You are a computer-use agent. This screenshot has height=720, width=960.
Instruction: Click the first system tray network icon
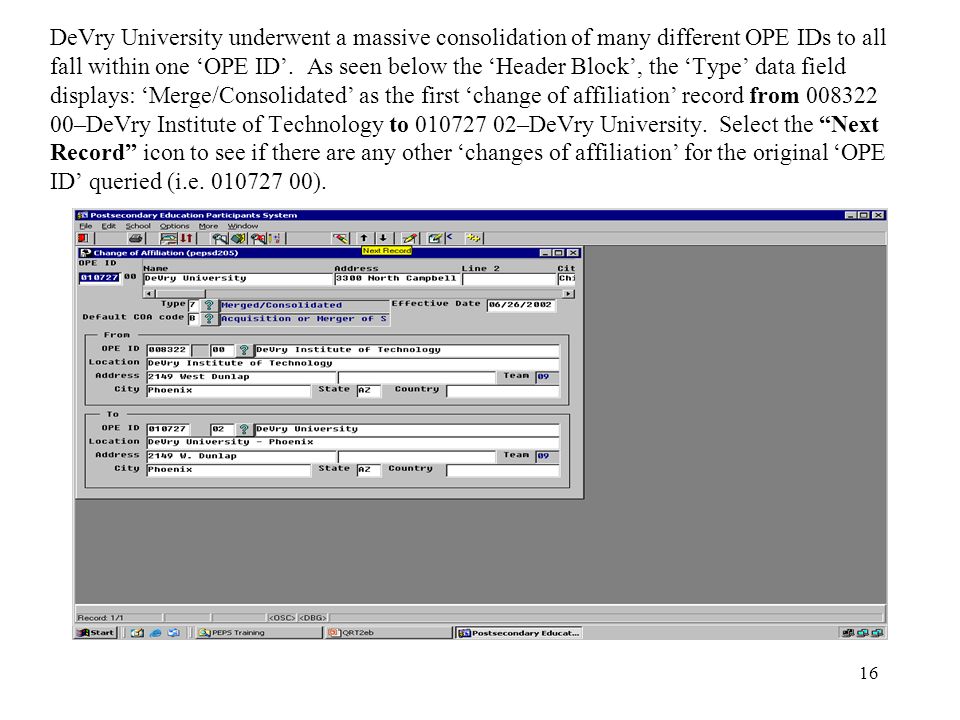click(x=848, y=632)
